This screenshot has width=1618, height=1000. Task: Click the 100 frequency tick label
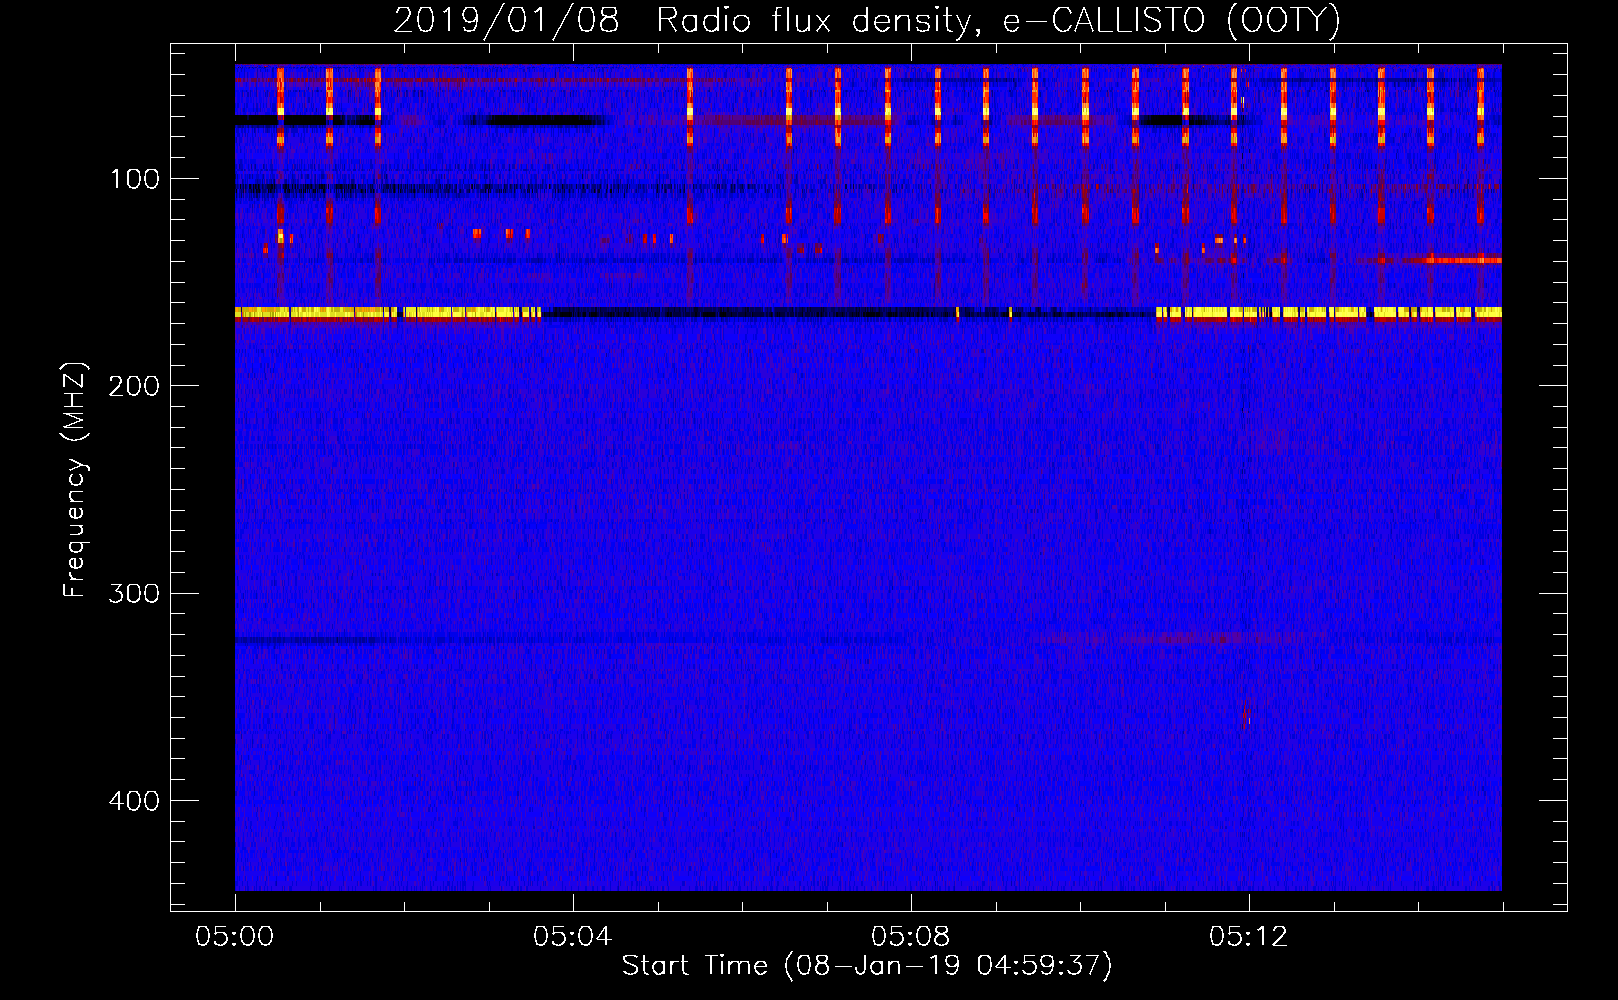[x=135, y=179]
